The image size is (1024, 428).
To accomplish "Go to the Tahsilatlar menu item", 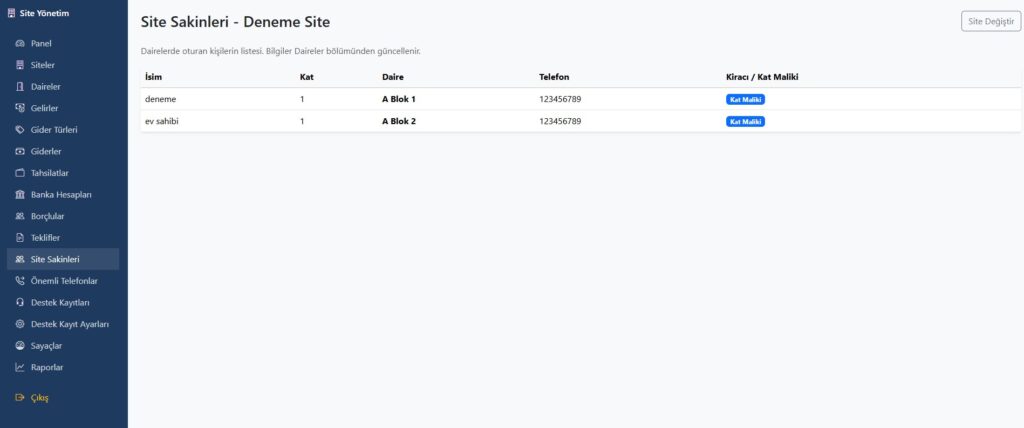I will click(x=50, y=173).
